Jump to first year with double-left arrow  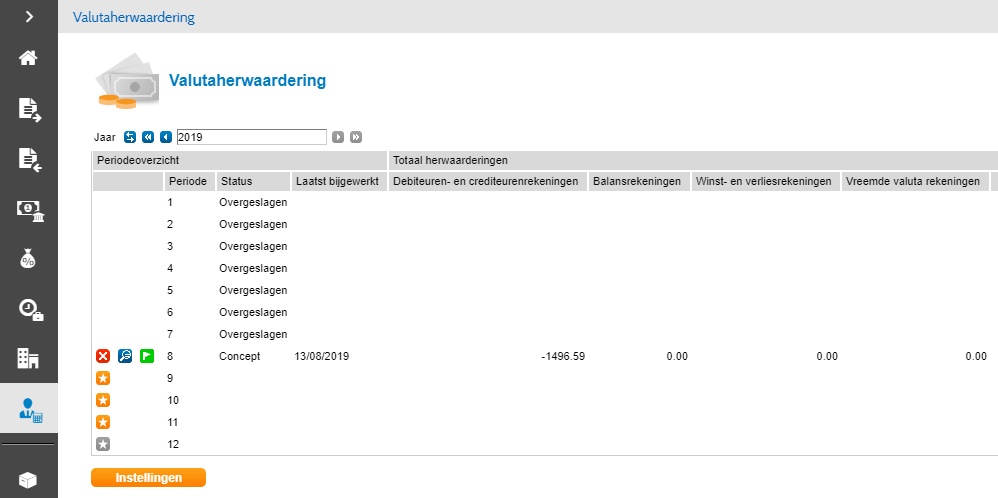pos(148,137)
